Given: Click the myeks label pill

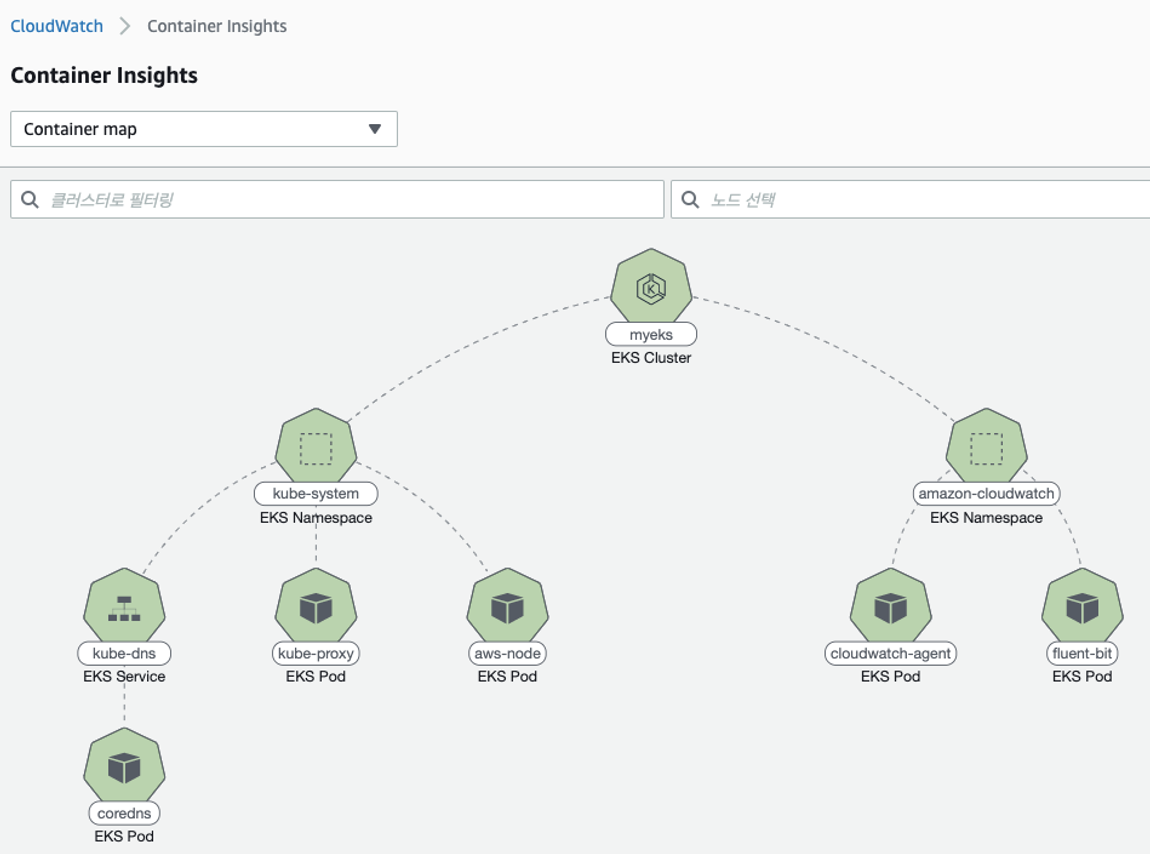Looking at the screenshot, I should (x=651, y=335).
